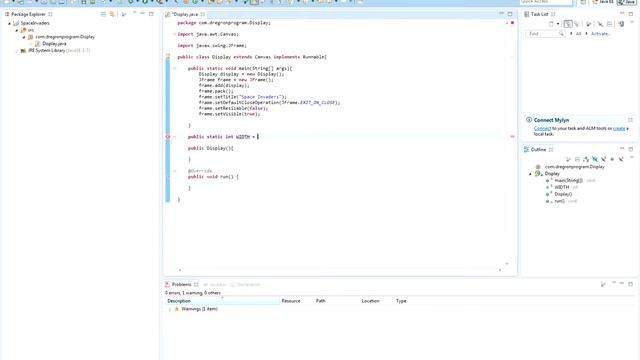Expand the Display.java tree node
Viewport: 640px width, 360px height.
(x=31, y=44)
